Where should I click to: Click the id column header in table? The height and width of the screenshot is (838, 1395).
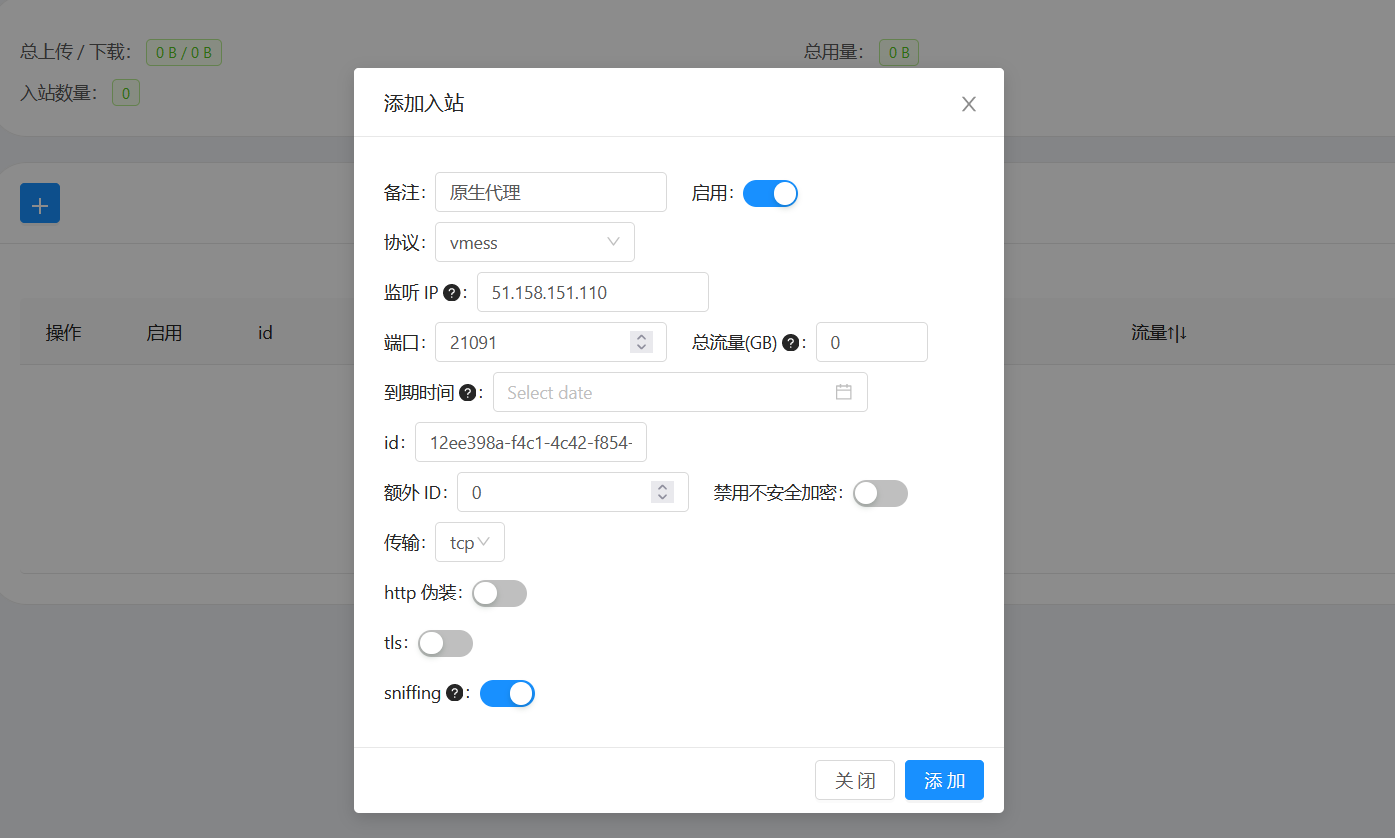[265, 333]
